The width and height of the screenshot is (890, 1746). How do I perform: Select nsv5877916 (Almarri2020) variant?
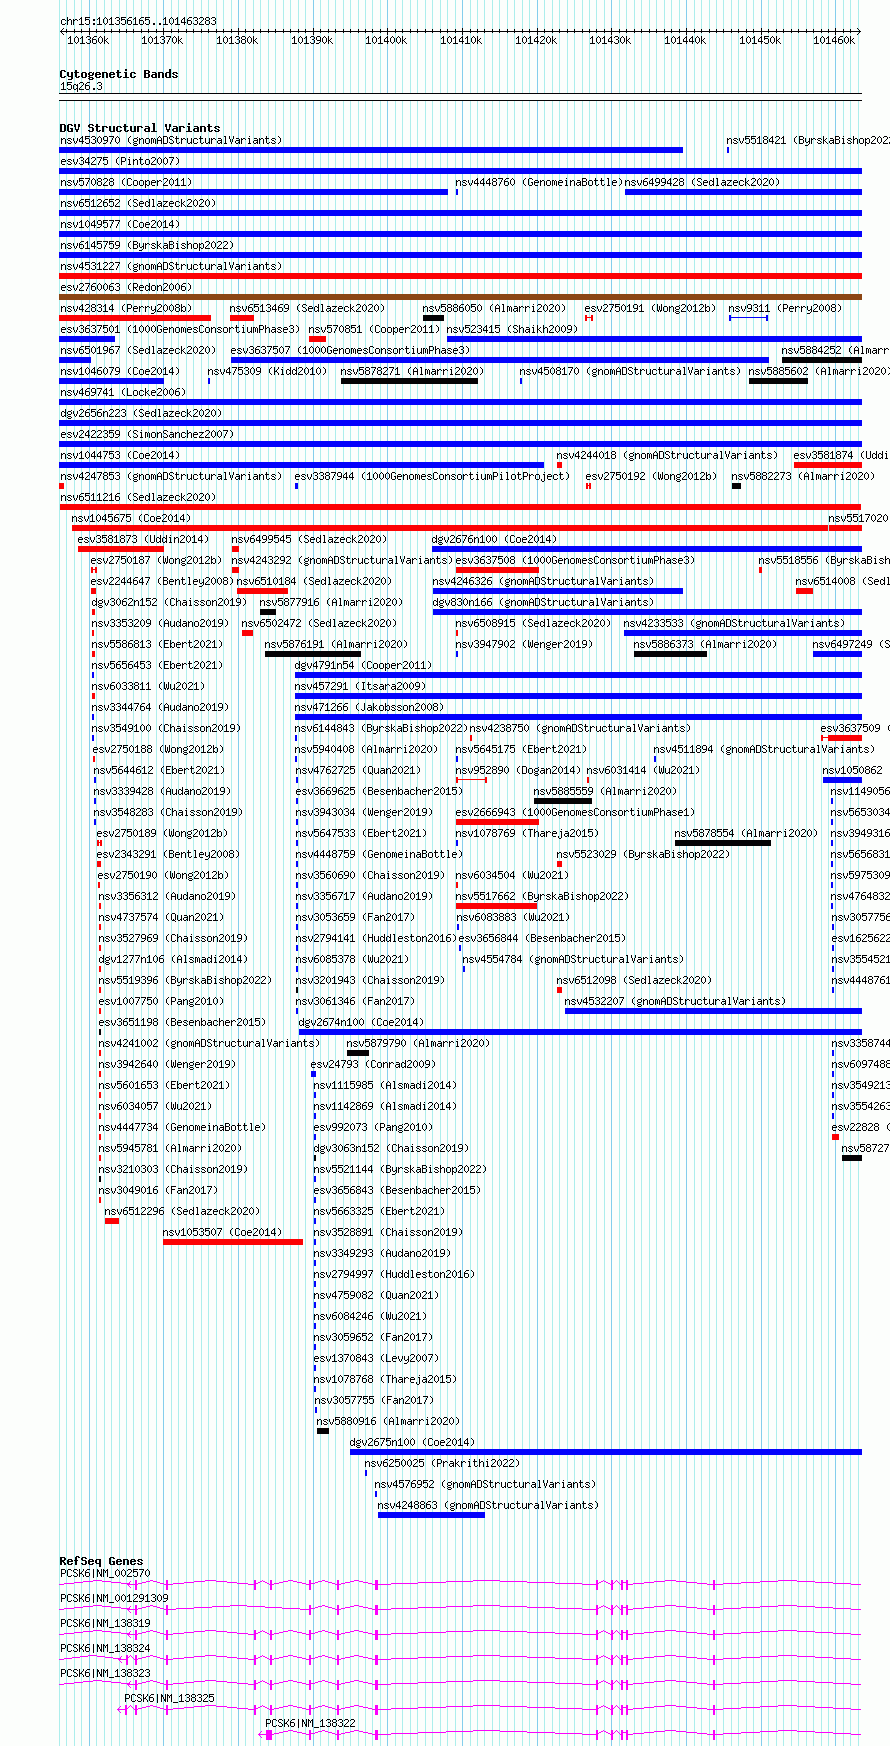point(332,602)
